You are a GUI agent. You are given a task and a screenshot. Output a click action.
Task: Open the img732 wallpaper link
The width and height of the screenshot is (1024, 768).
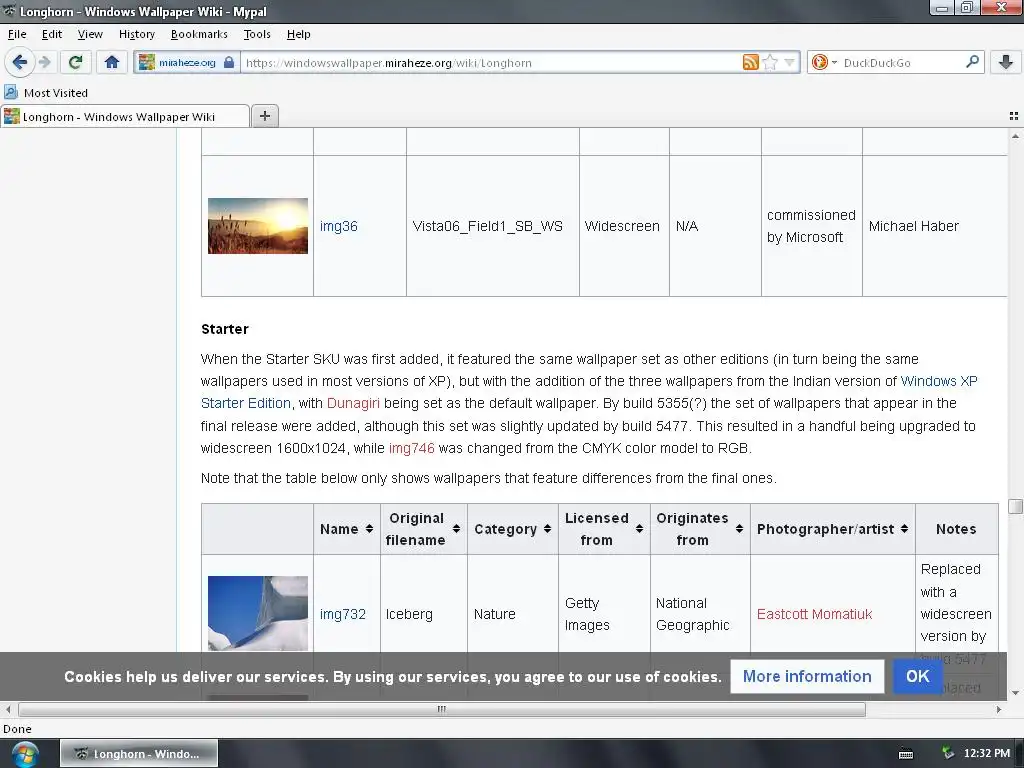(342, 614)
